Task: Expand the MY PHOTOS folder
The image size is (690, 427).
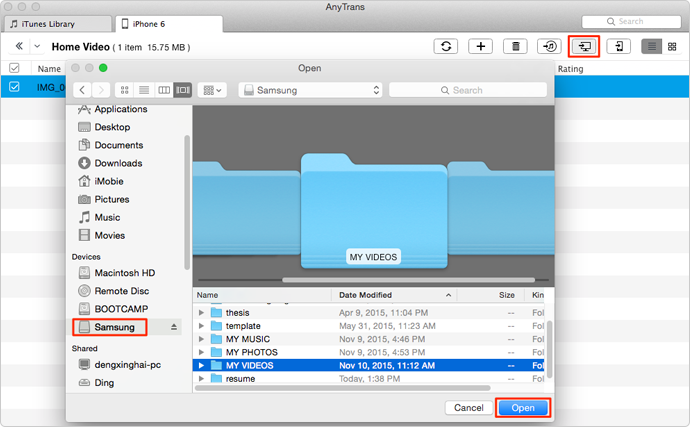Action: pyautogui.click(x=201, y=352)
